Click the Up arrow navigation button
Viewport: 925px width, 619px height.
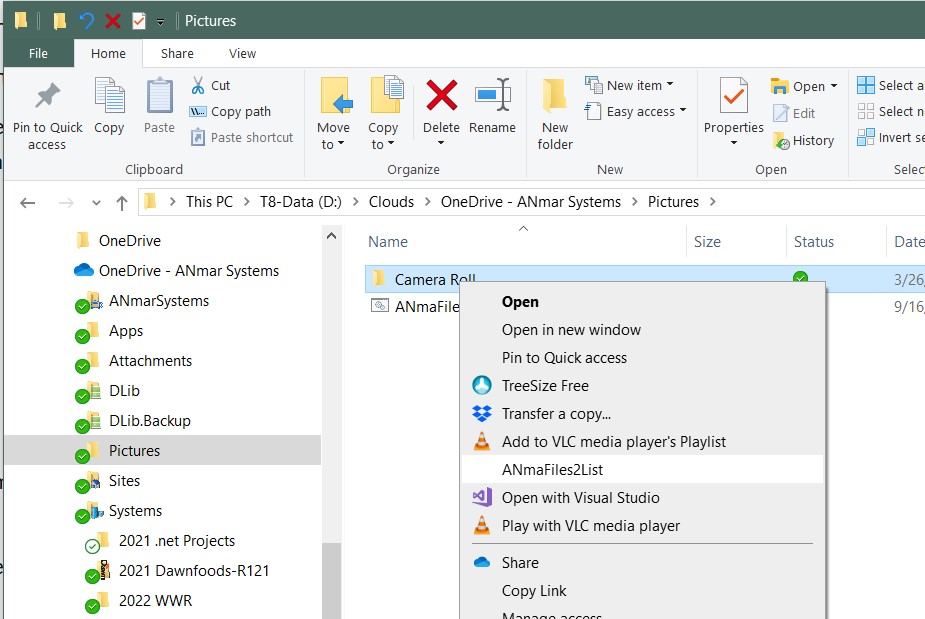coord(122,202)
